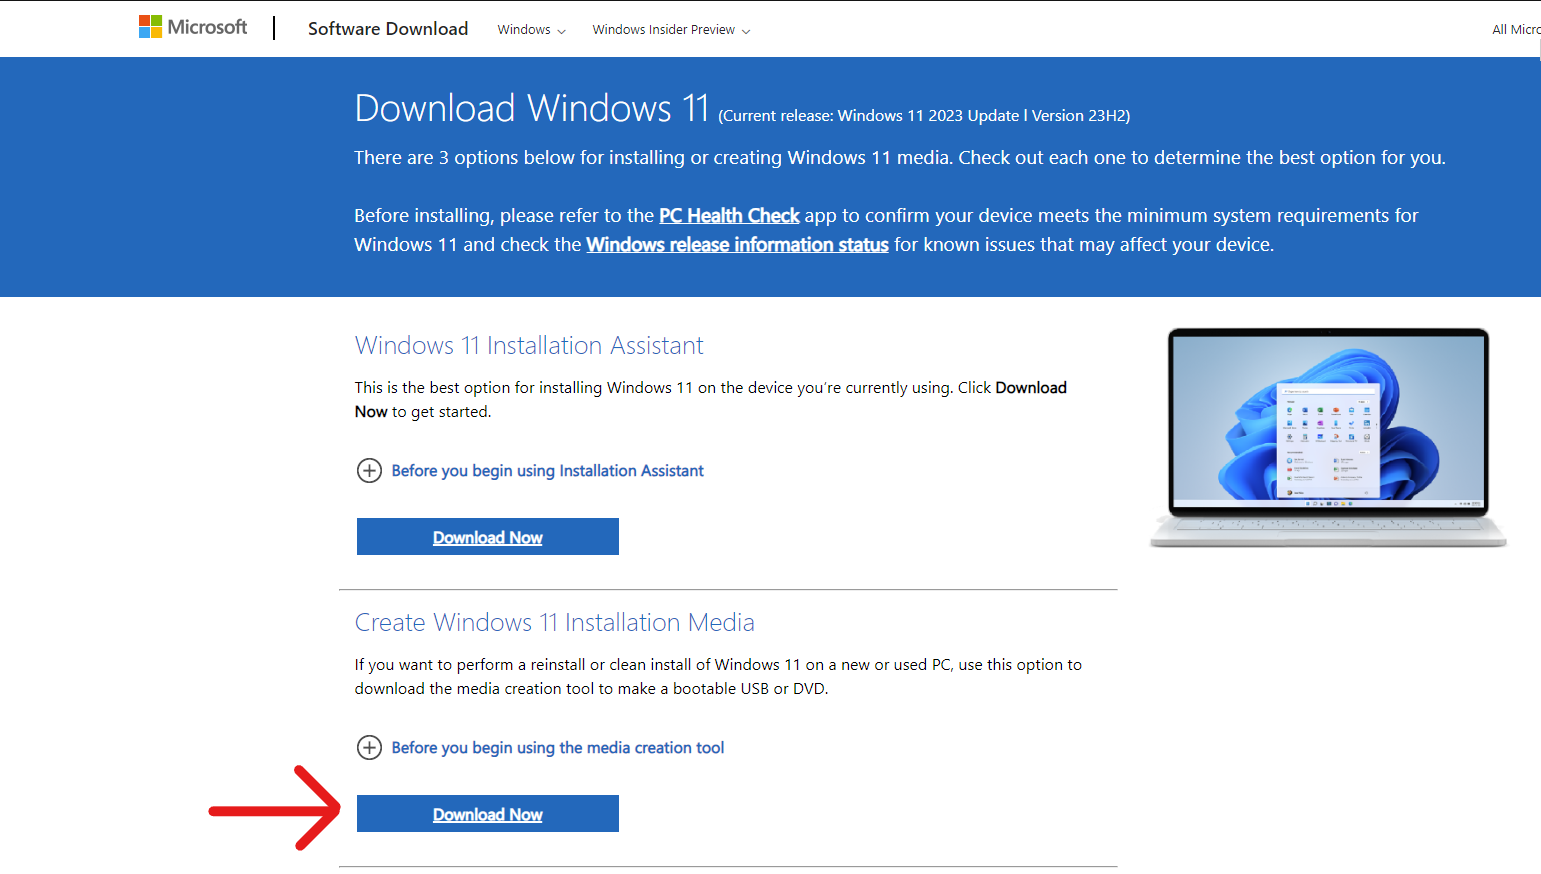The width and height of the screenshot is (1541, 874).
Task: Click the Create Windows 11 Installation Media heading
Action: coord(554,622)
